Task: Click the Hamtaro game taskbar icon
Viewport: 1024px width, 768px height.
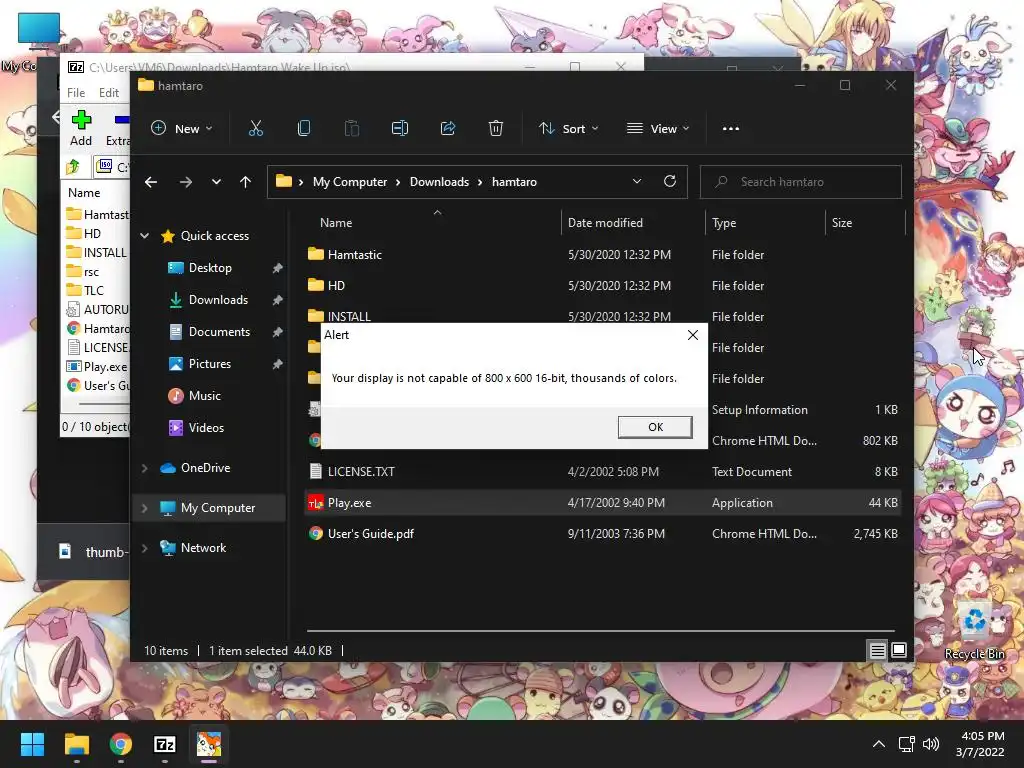Action: point(209,744)
